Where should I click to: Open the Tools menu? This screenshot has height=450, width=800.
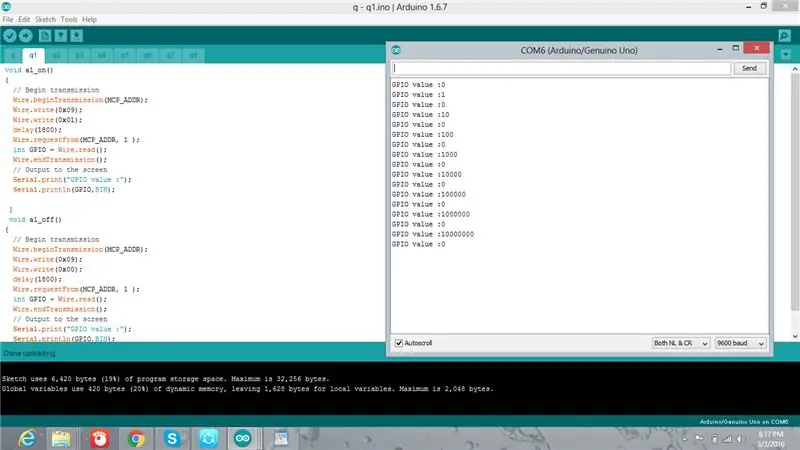pyautogui.click(x=69, y=19)
